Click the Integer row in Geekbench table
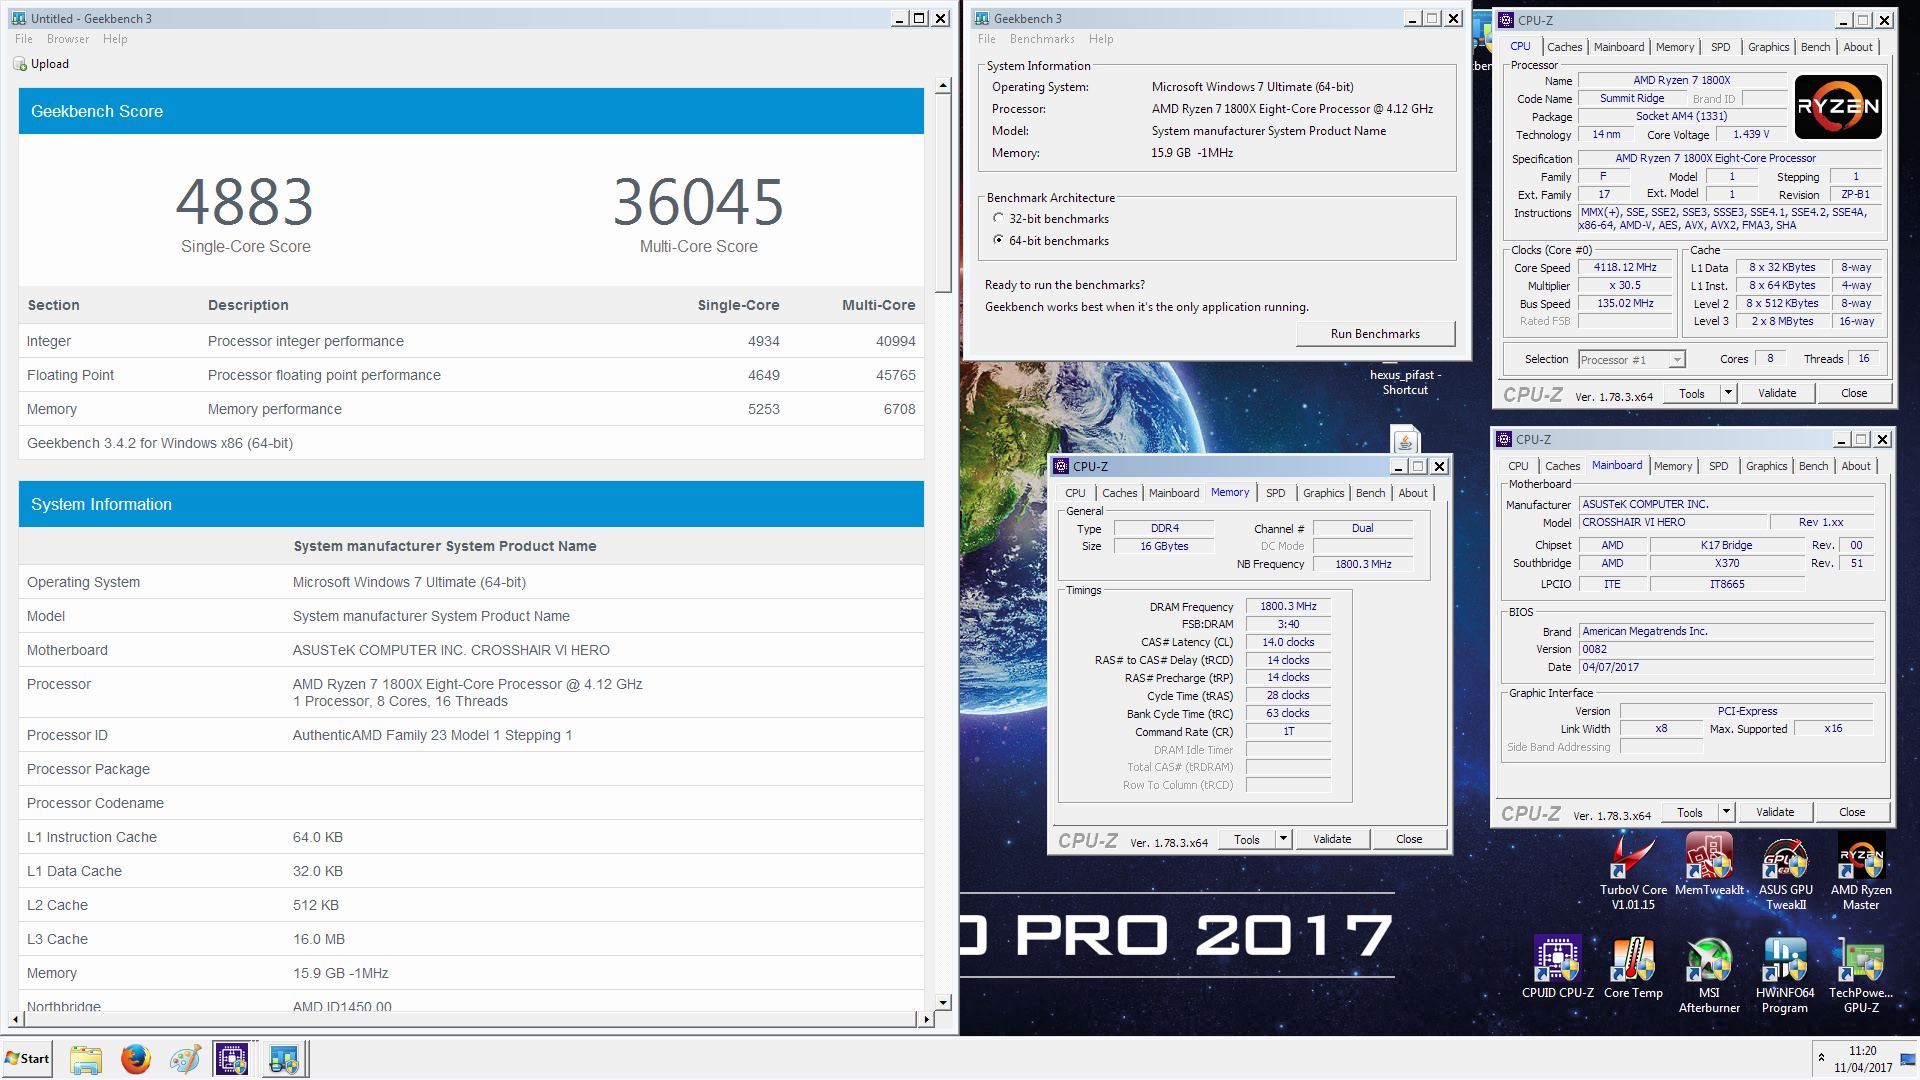1920x1080 pixels. click(471, 341)
